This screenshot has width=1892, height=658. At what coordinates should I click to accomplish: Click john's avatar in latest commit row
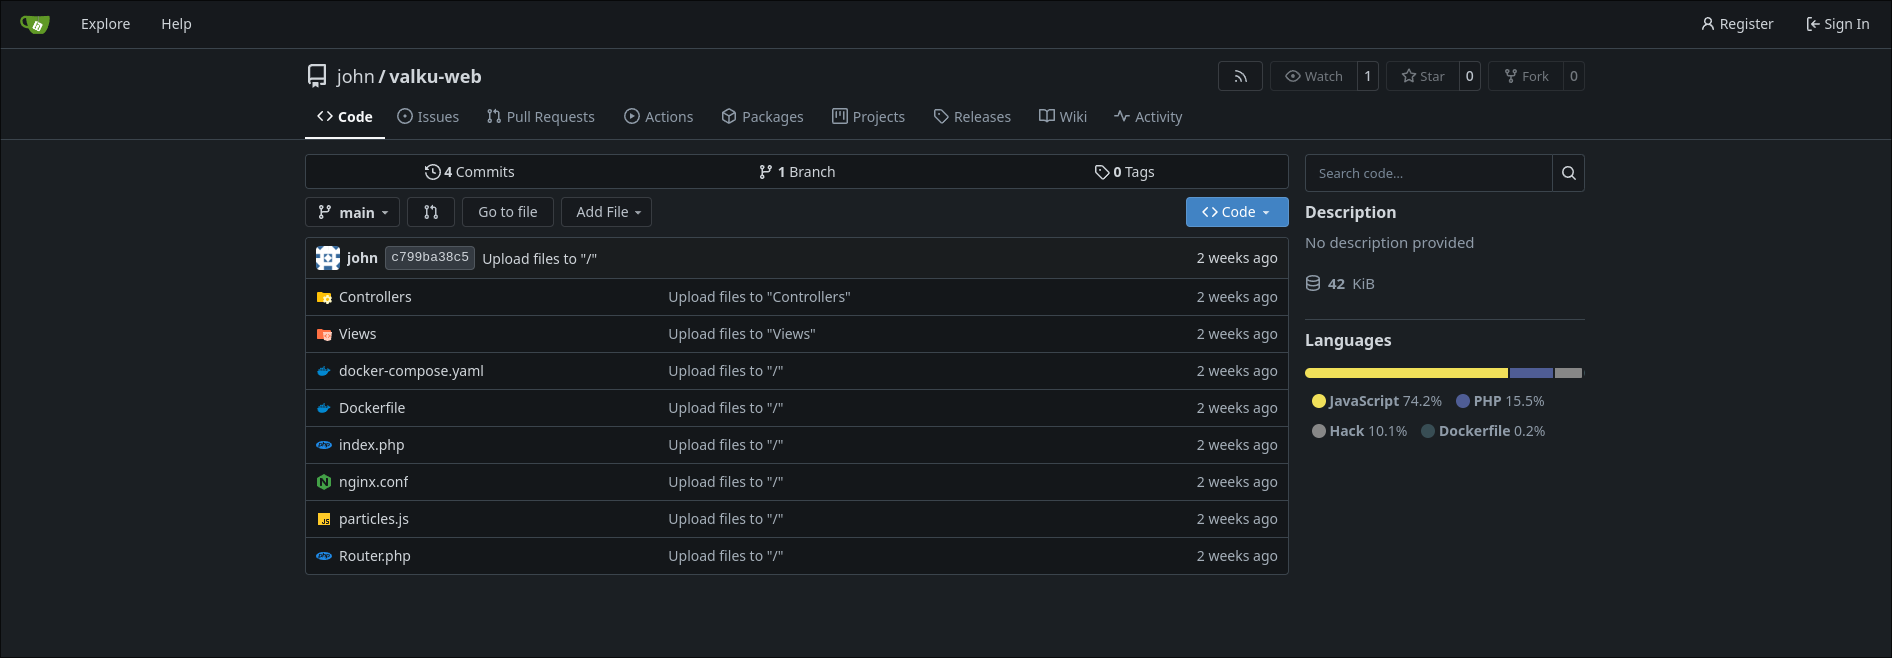point(328,258)
